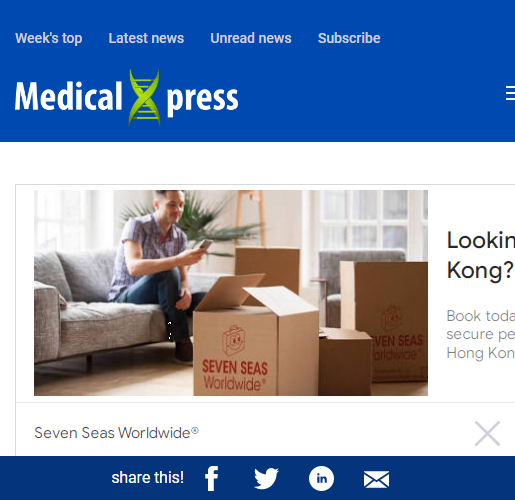Close the Seven Seas Worldwide ad
Viewport: 515px width, 500px height.
pos(487,433)
